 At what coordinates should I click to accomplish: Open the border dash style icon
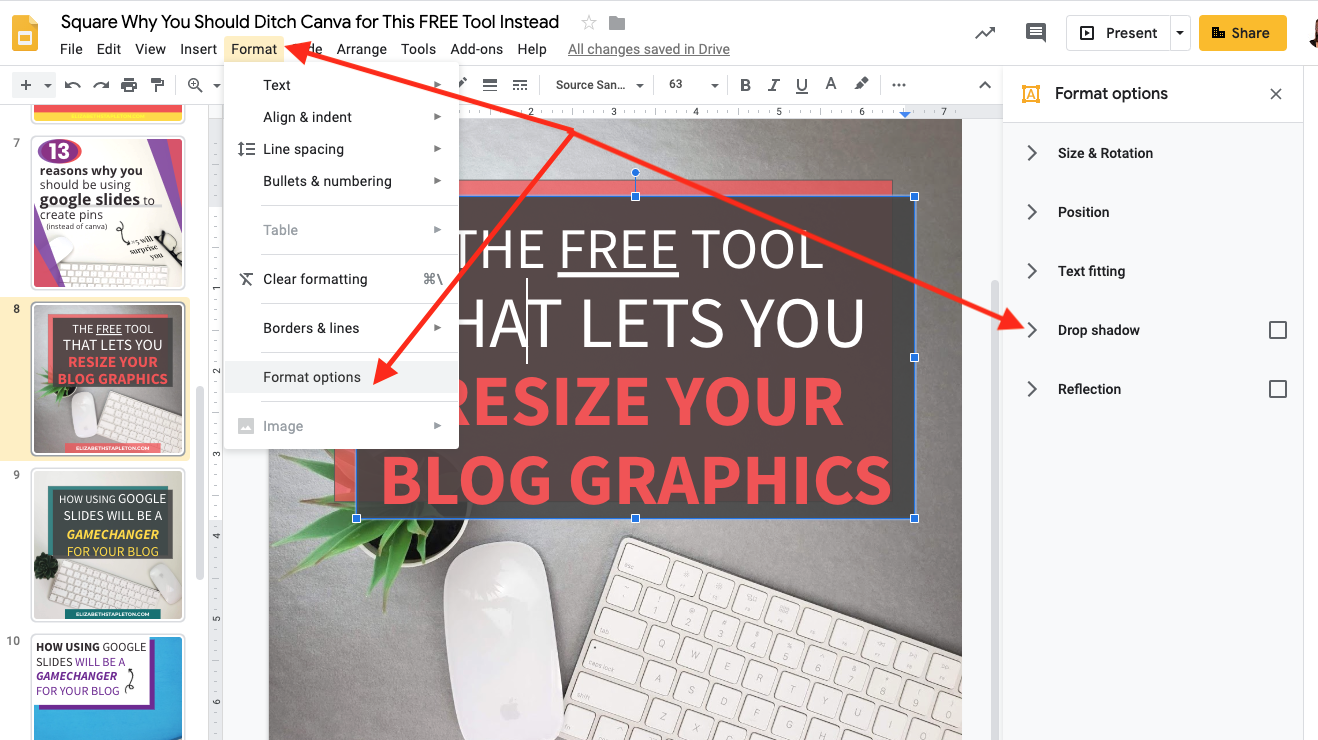pos(519,85)
